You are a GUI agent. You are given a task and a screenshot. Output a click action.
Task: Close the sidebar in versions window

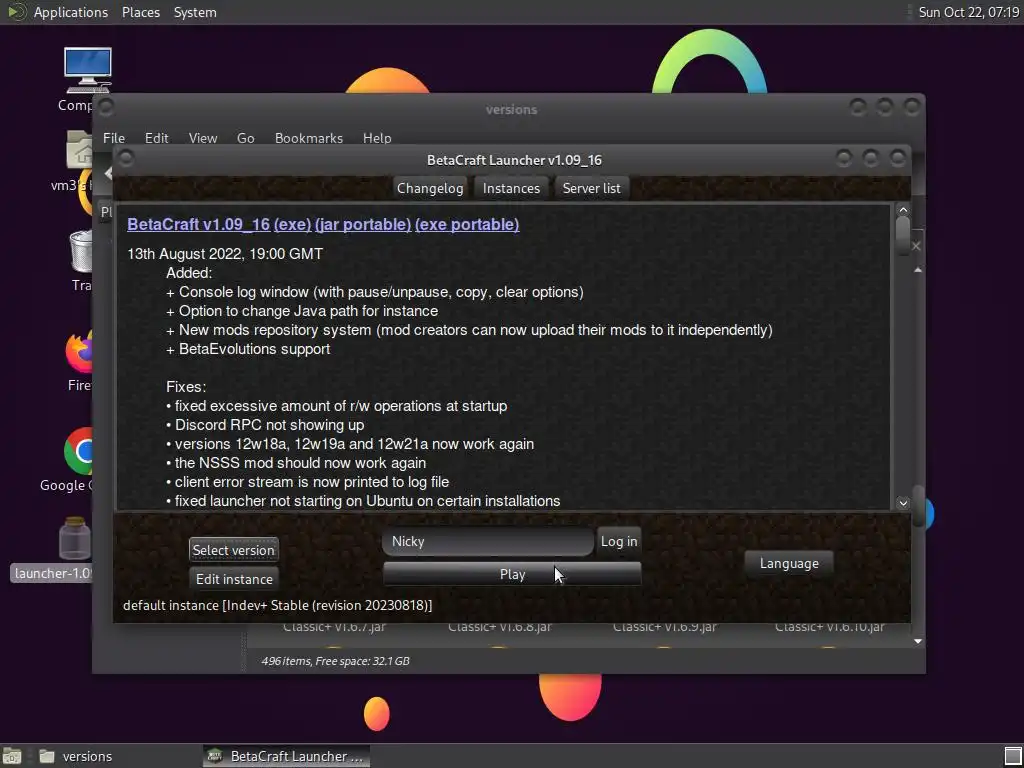click(x=916, y=246)
